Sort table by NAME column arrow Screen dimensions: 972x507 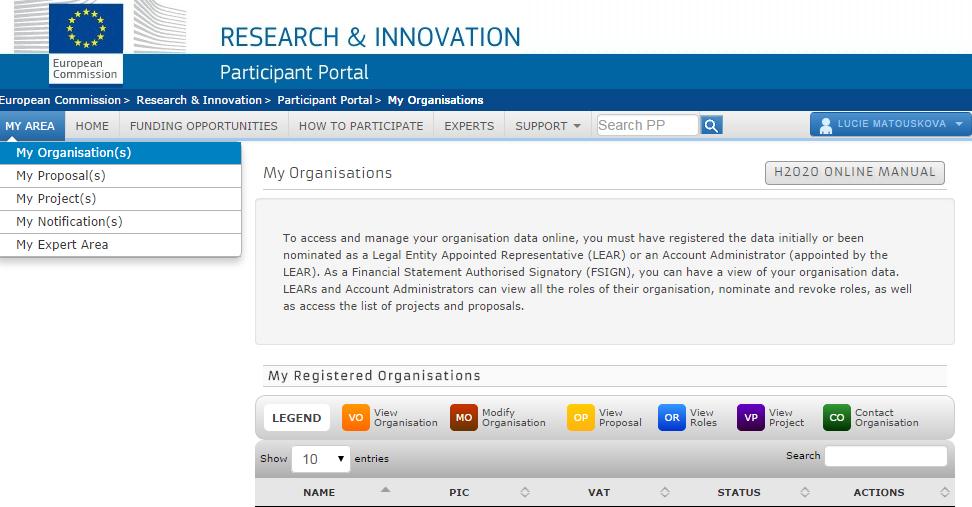pos(385,490)
